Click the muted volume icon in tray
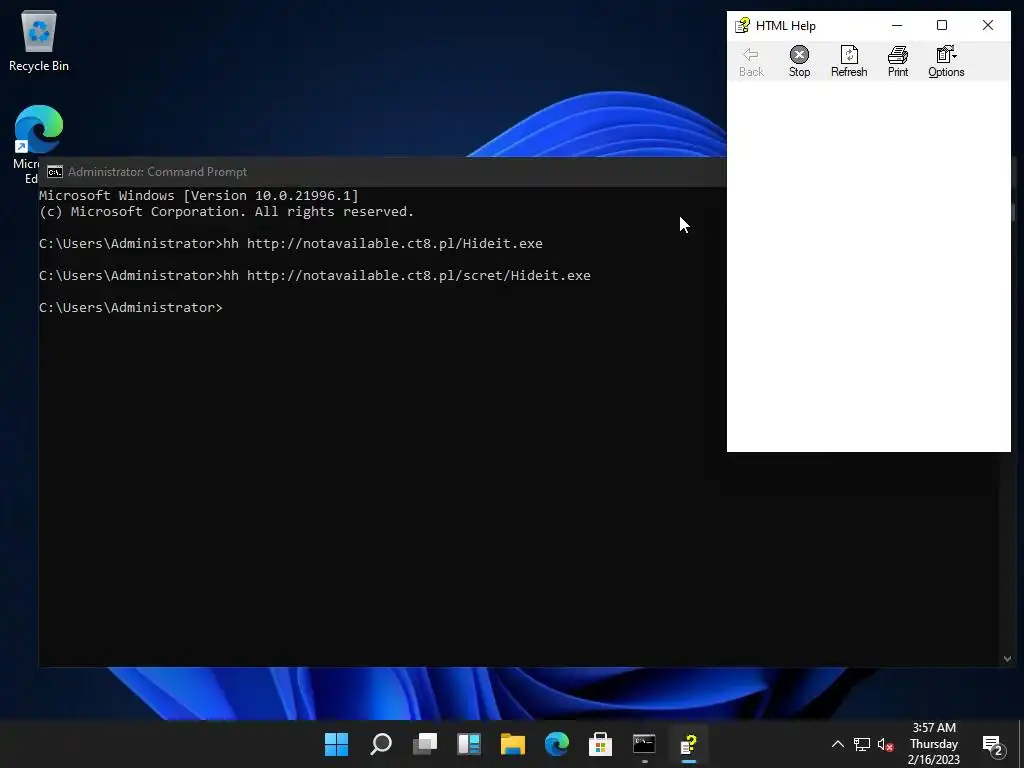1024x768 pixels. [886, 744]
